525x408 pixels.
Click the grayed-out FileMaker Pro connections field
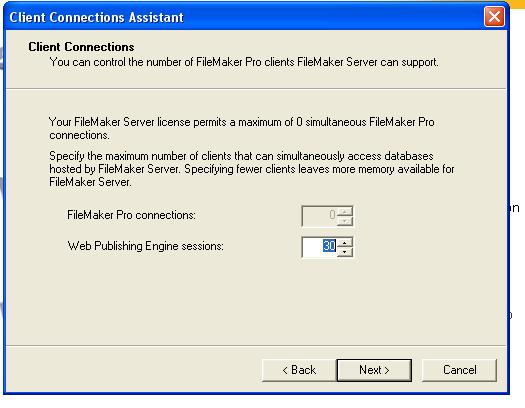coord(319,216)
